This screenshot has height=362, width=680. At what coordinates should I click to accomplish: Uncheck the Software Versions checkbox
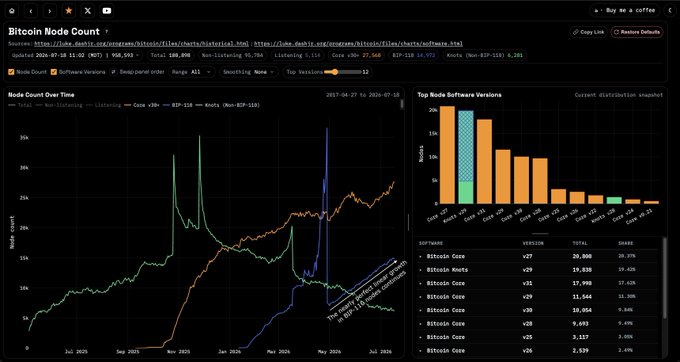point(54,72)
